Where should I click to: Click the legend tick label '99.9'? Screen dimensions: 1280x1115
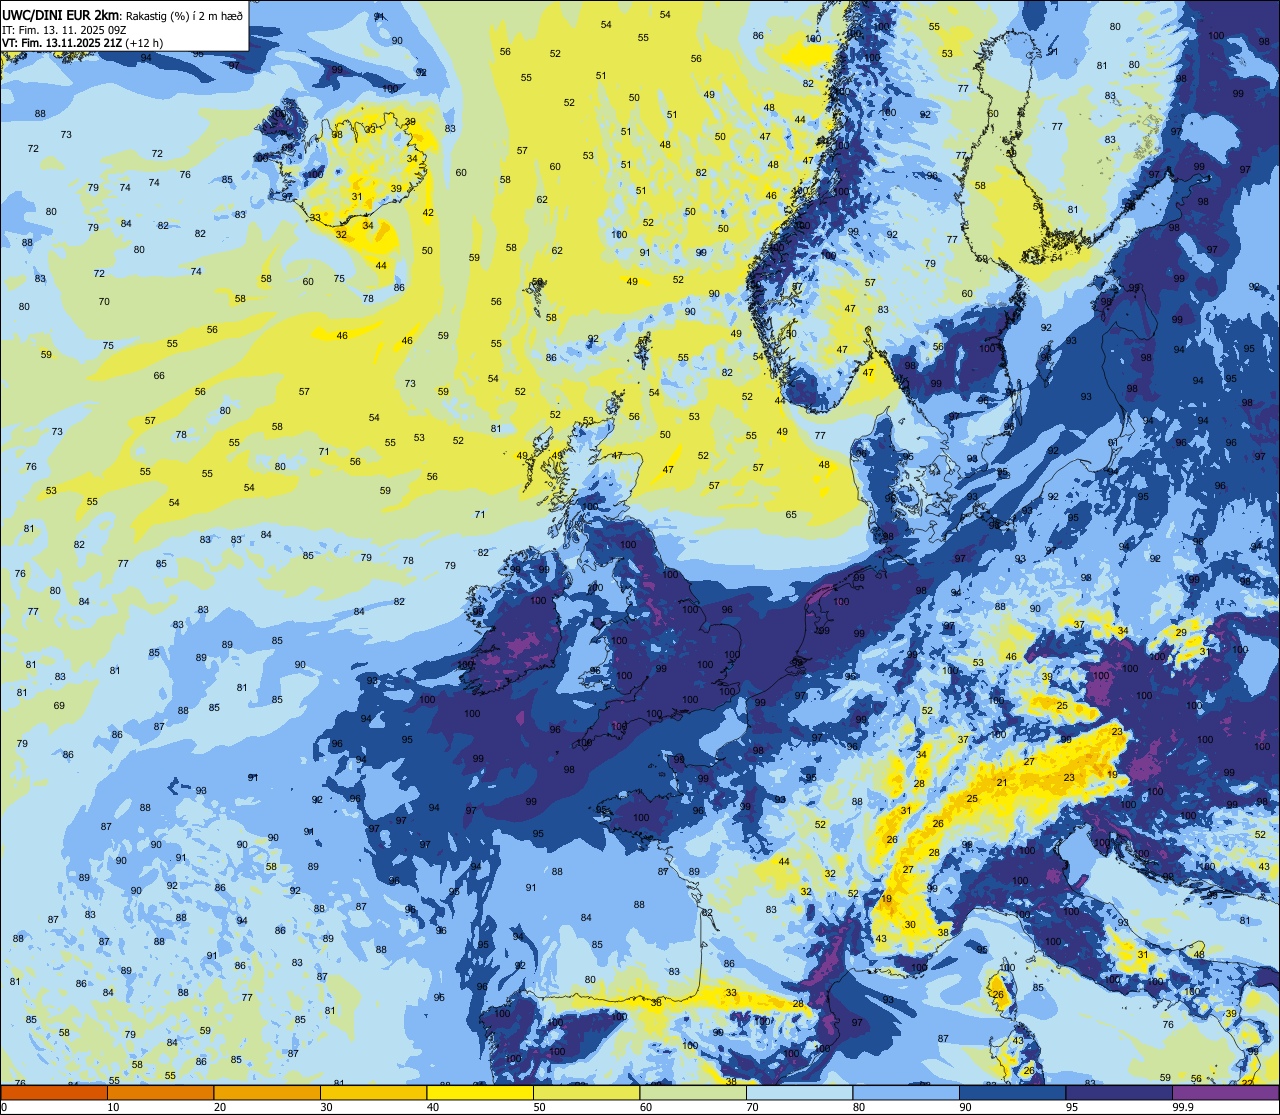point(1183,1107)
